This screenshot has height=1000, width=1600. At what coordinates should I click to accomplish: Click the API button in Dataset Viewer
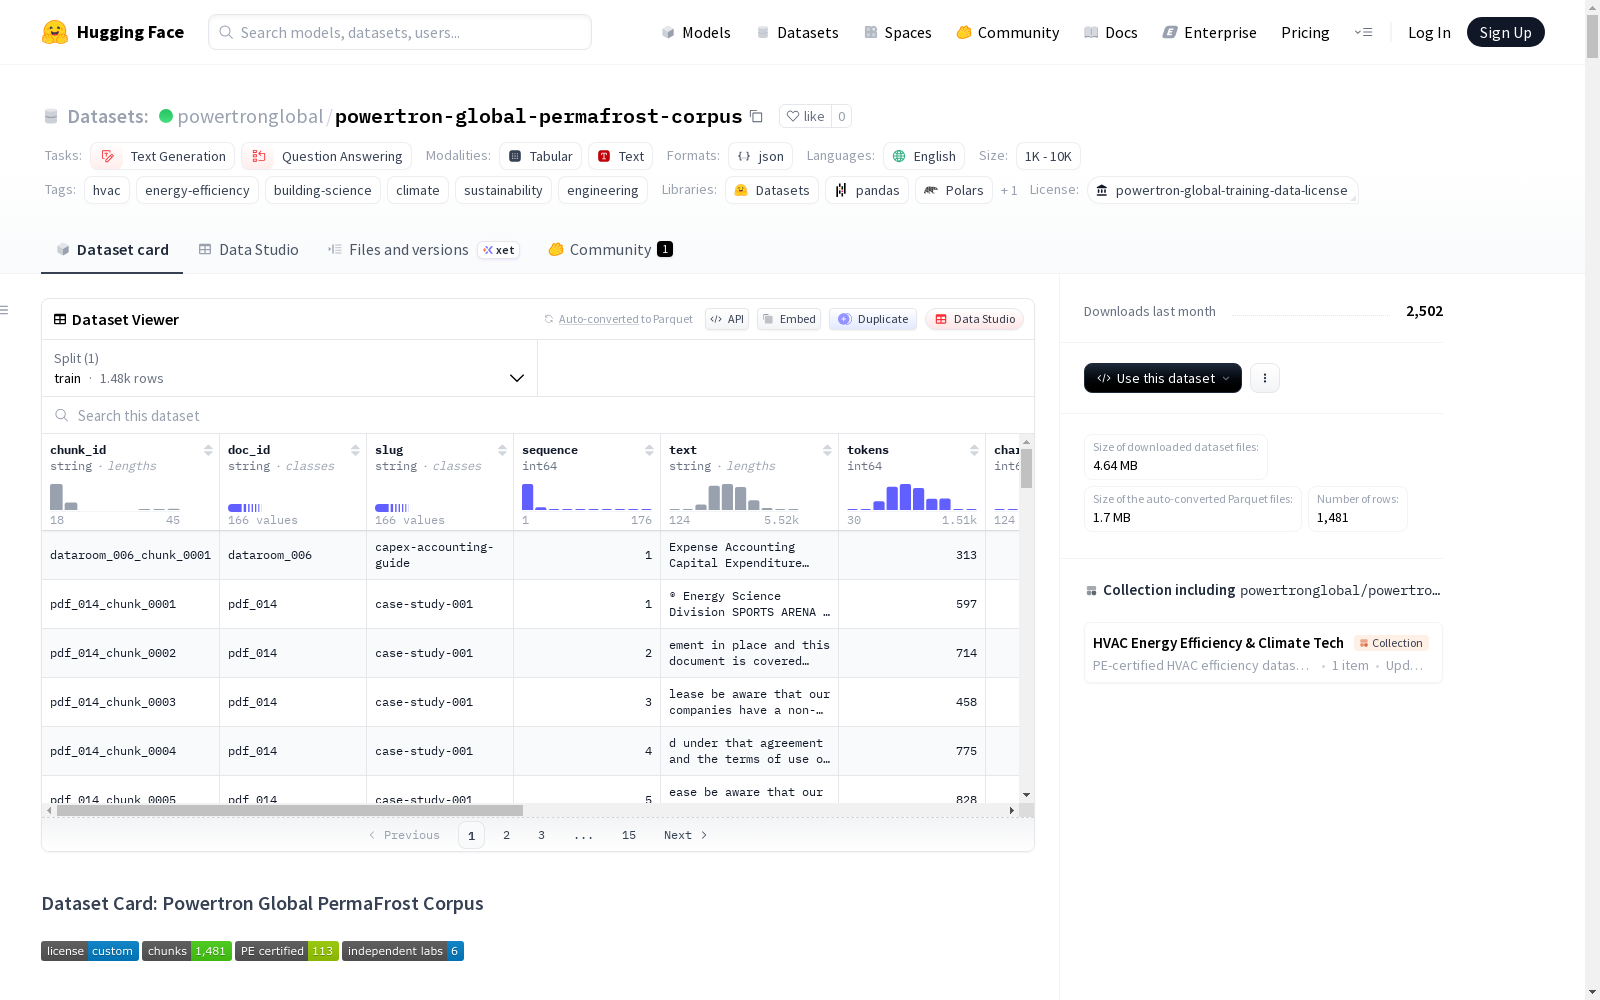coord(727,319)
